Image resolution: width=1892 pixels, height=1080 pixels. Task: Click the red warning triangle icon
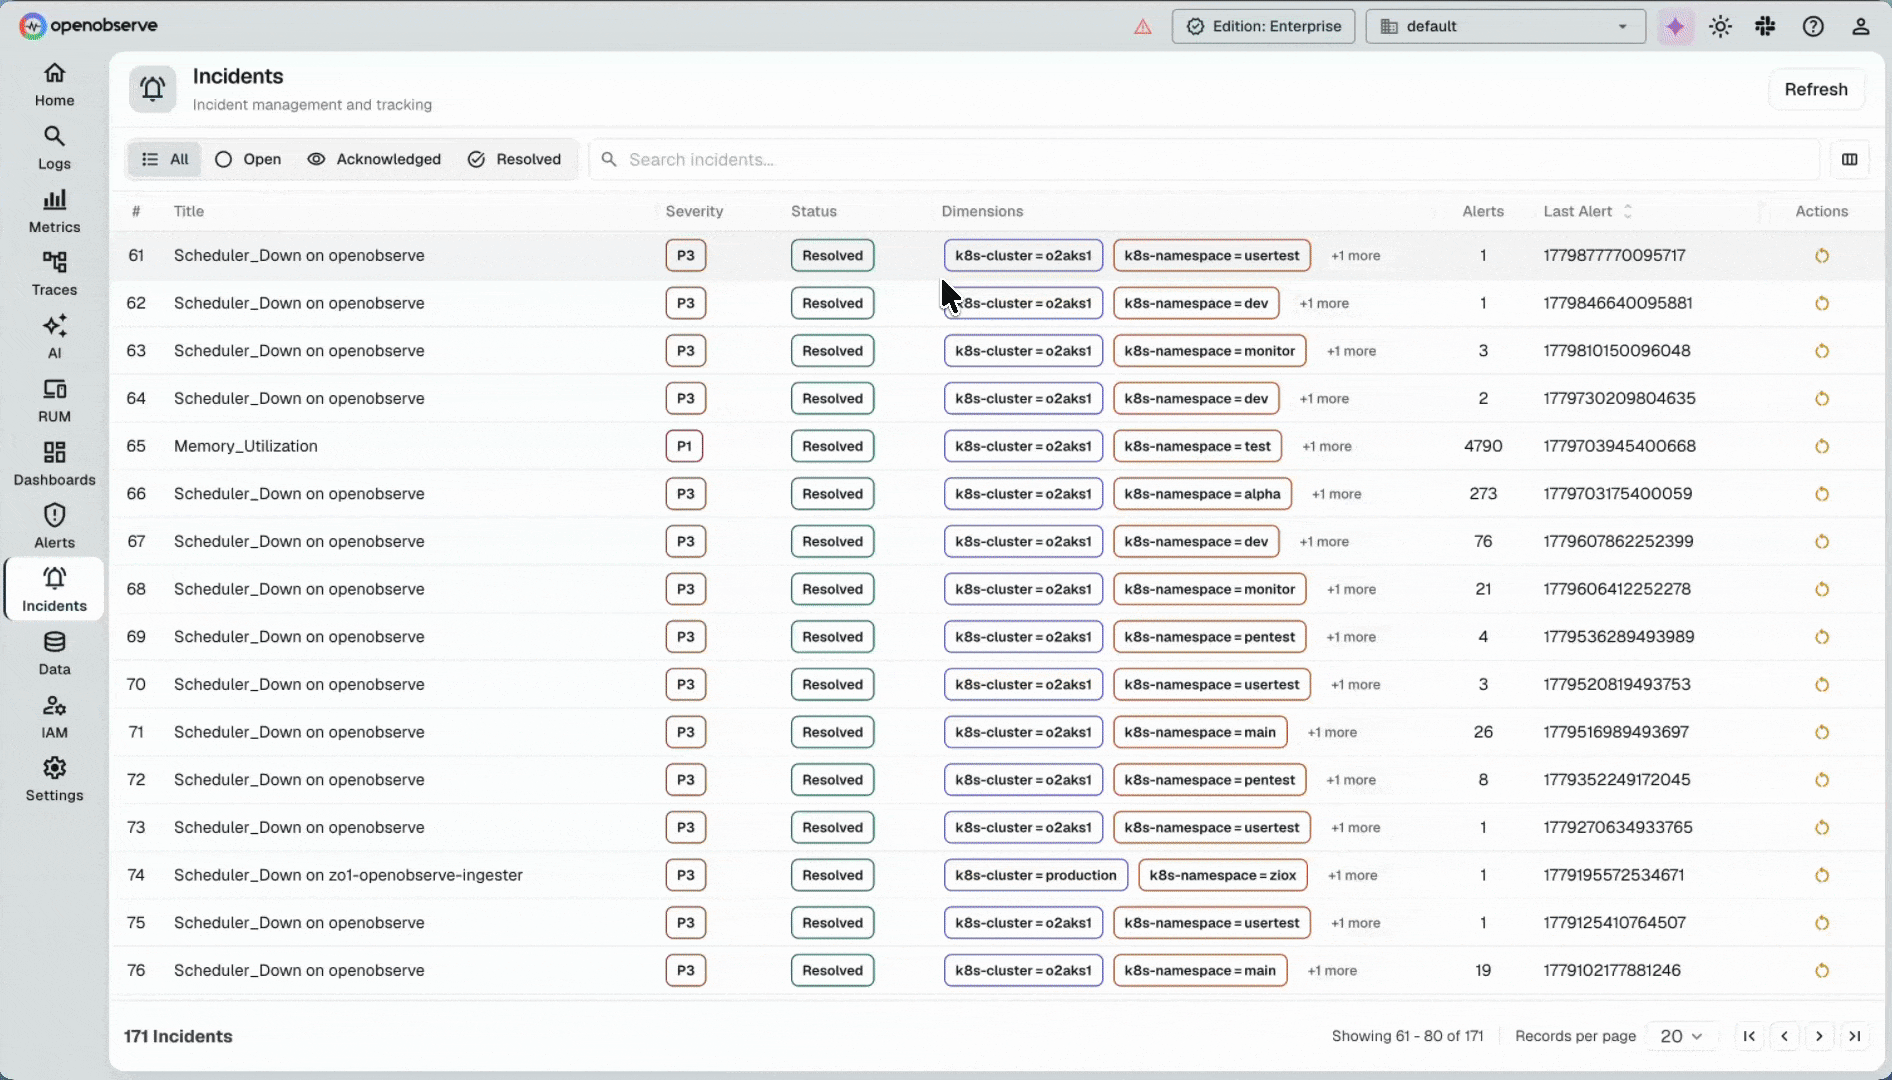[1142, 27]
